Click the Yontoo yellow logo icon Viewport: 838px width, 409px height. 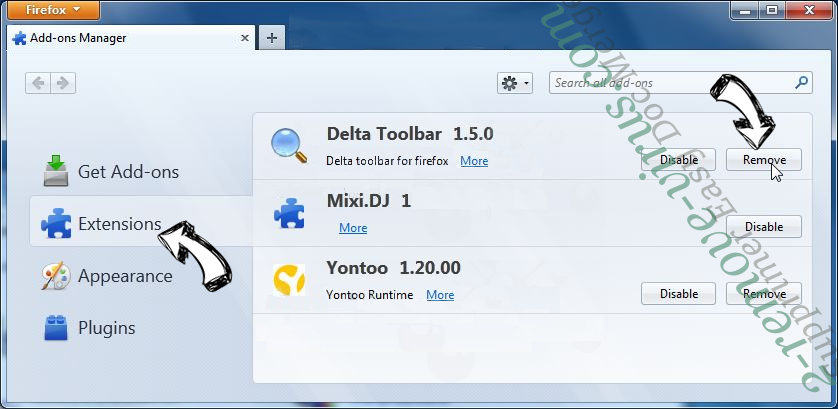tap(289, 280)
